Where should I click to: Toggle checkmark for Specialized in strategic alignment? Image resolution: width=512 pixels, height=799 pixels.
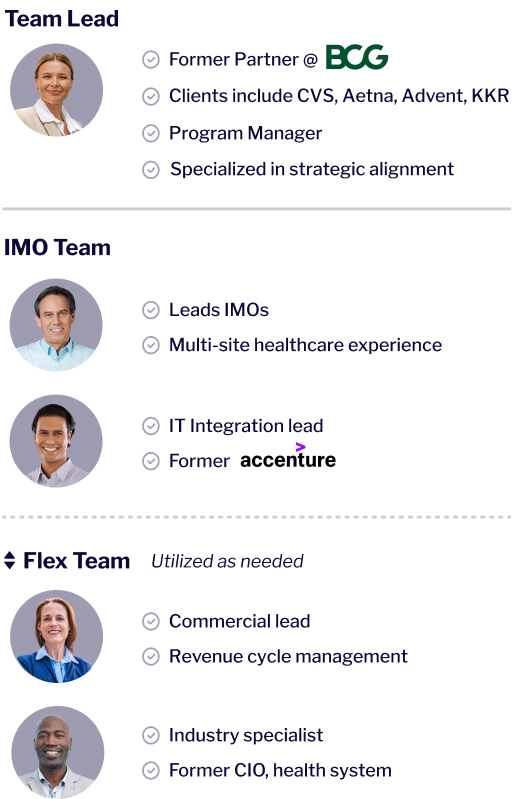151,170
